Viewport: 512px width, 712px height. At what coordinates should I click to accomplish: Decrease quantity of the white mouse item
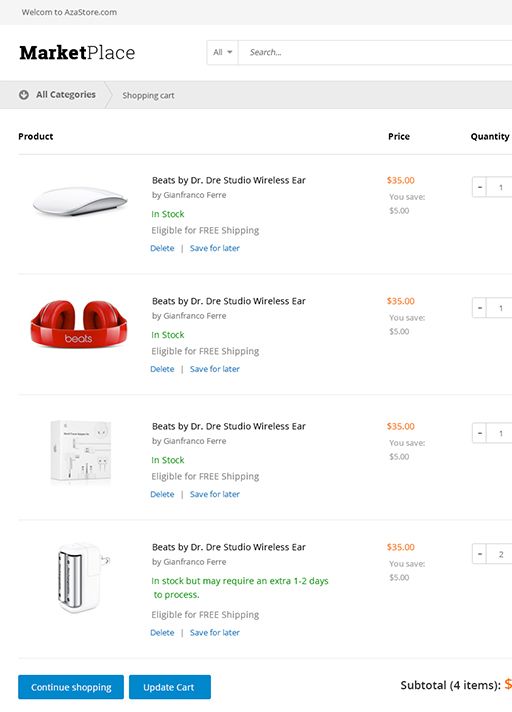point(479,187)
